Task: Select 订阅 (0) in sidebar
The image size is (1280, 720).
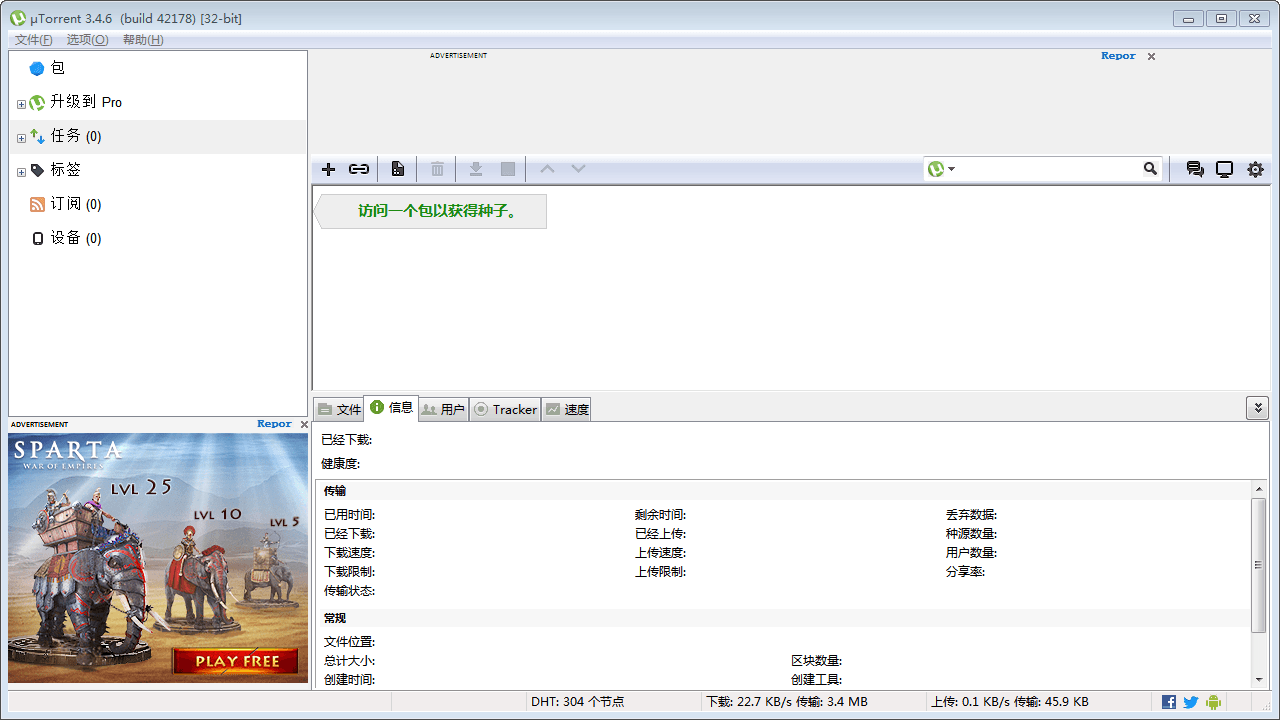Action: tap(158, 205)
